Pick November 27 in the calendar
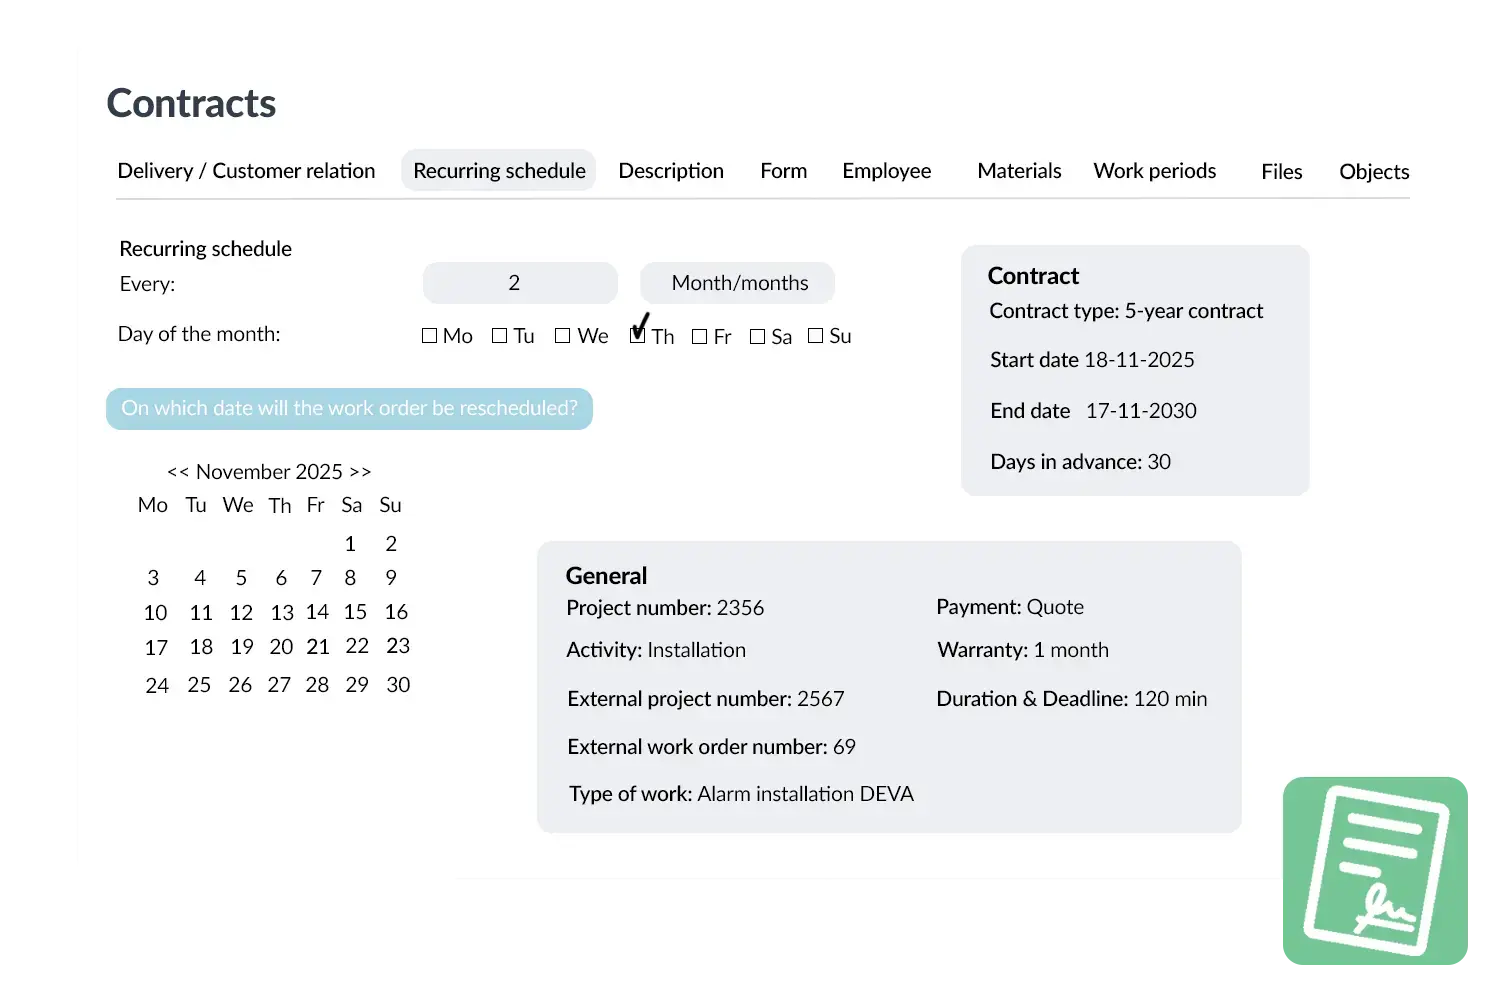 tap(279, 685)
